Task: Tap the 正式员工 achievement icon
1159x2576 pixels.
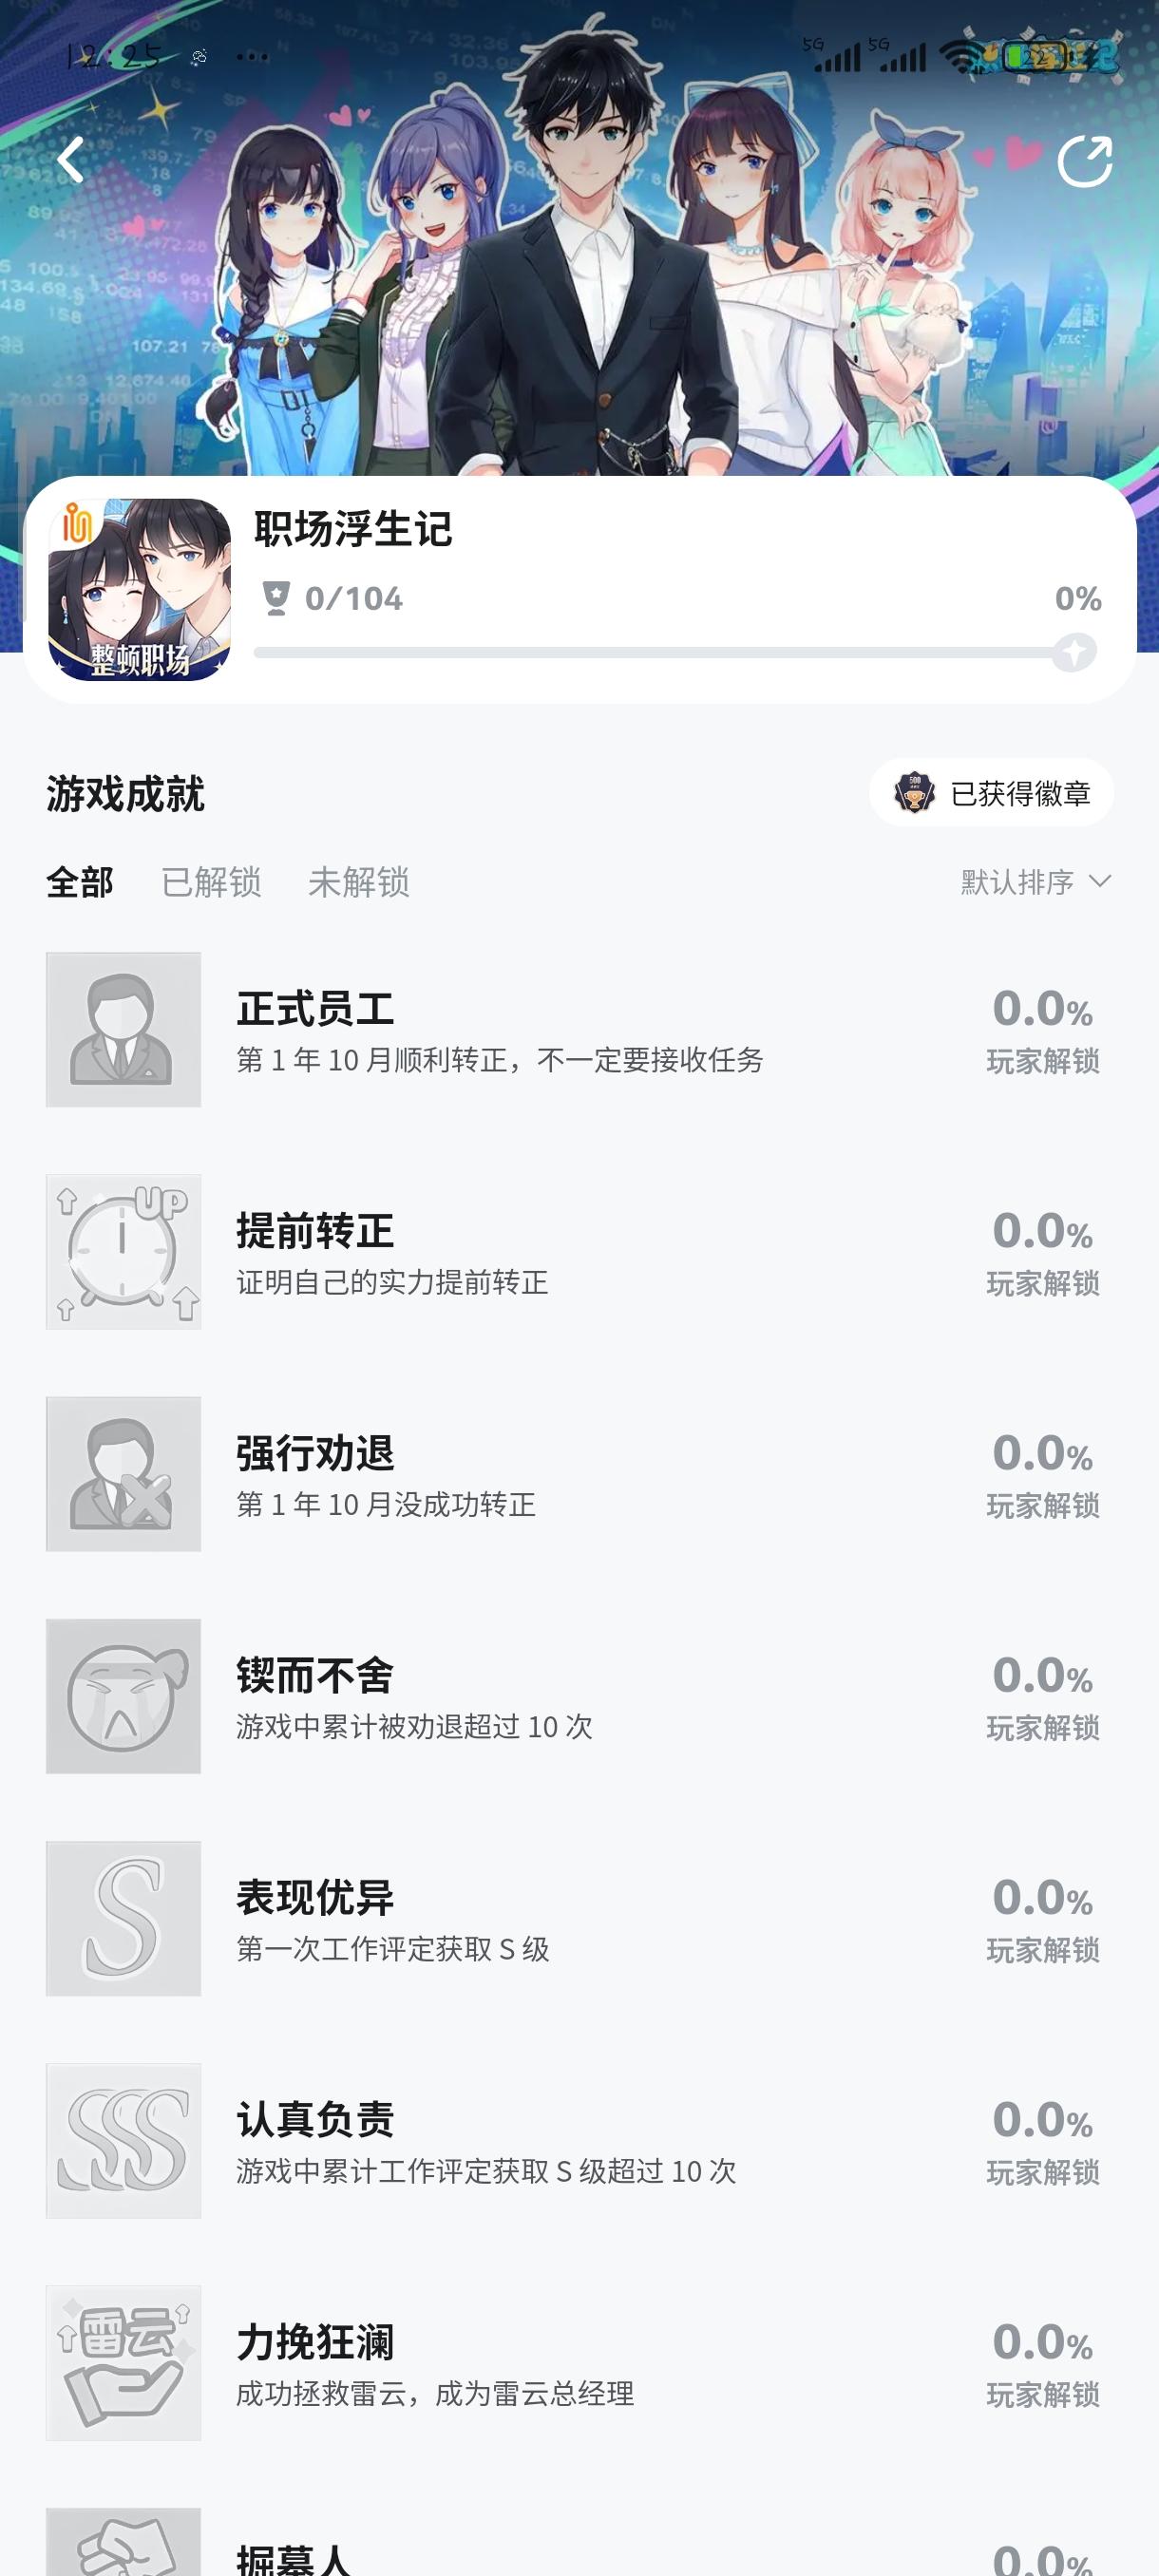Action: coord(123,1029)
